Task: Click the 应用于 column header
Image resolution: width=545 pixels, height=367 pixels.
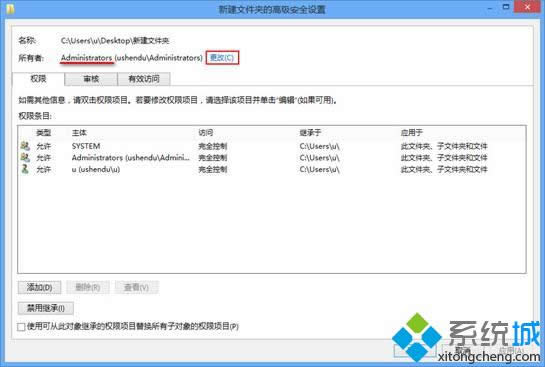Action: [412, 133]
